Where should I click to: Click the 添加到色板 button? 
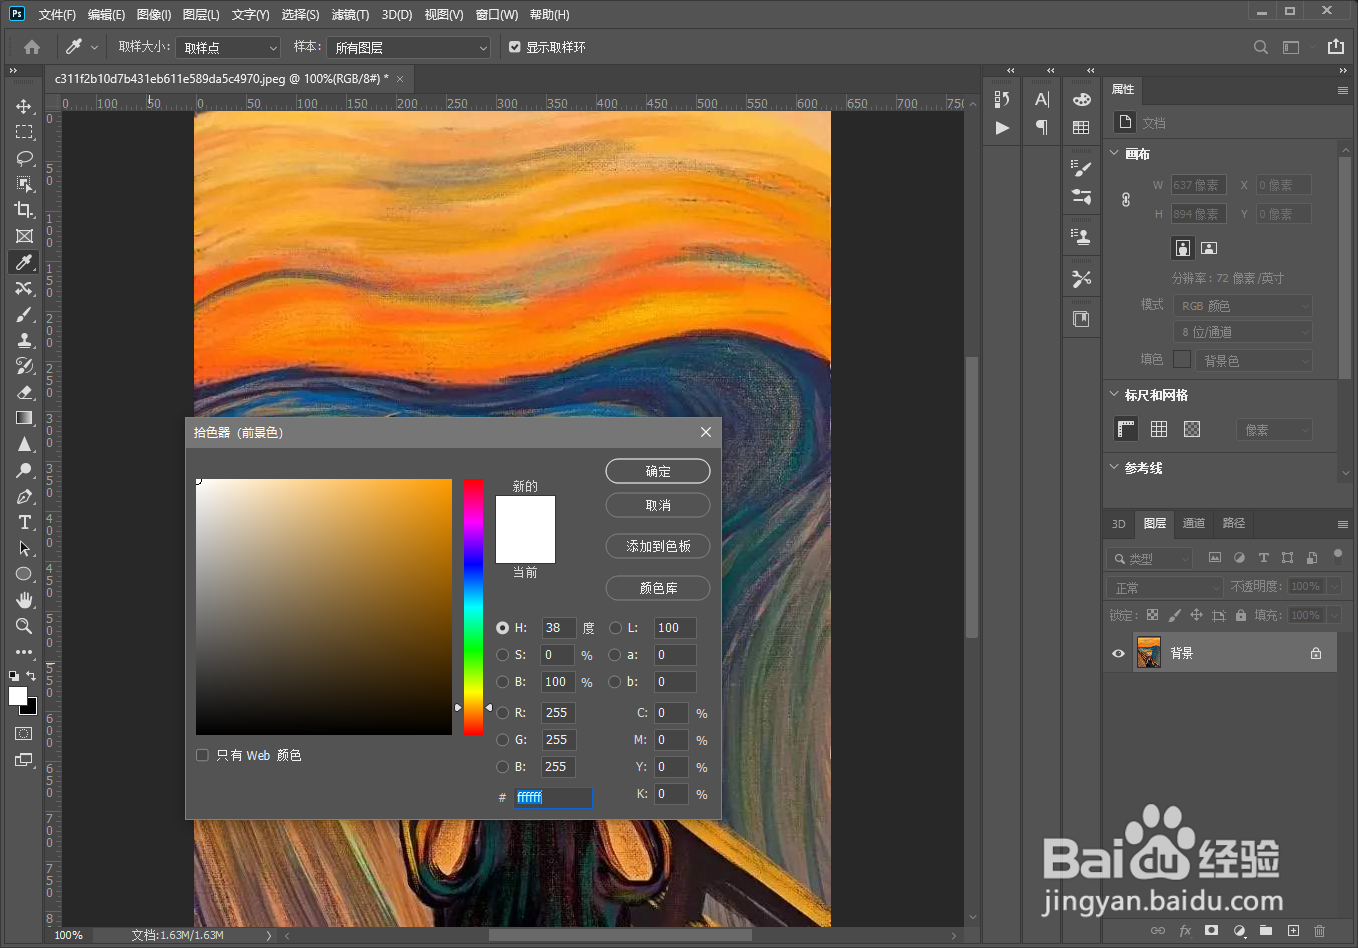coord(658,546)
